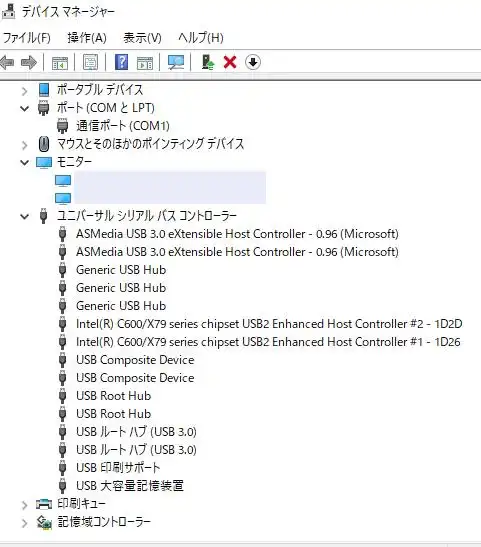Viewport: 481px width, 547px height.
Task: Select 通信ポート (COM1) entry
Action: 123,126
